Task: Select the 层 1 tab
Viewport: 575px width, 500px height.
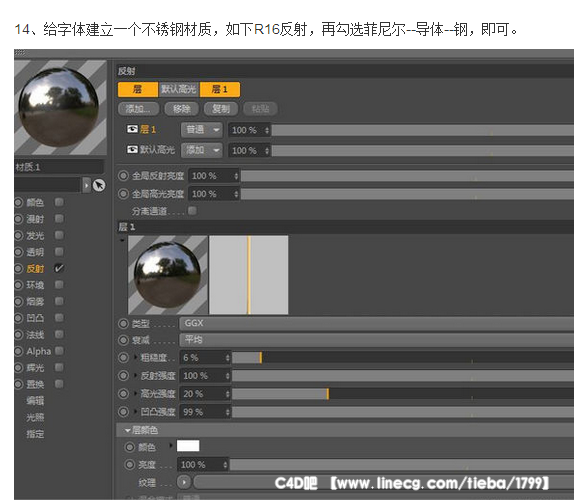Action: click(220, 89)
